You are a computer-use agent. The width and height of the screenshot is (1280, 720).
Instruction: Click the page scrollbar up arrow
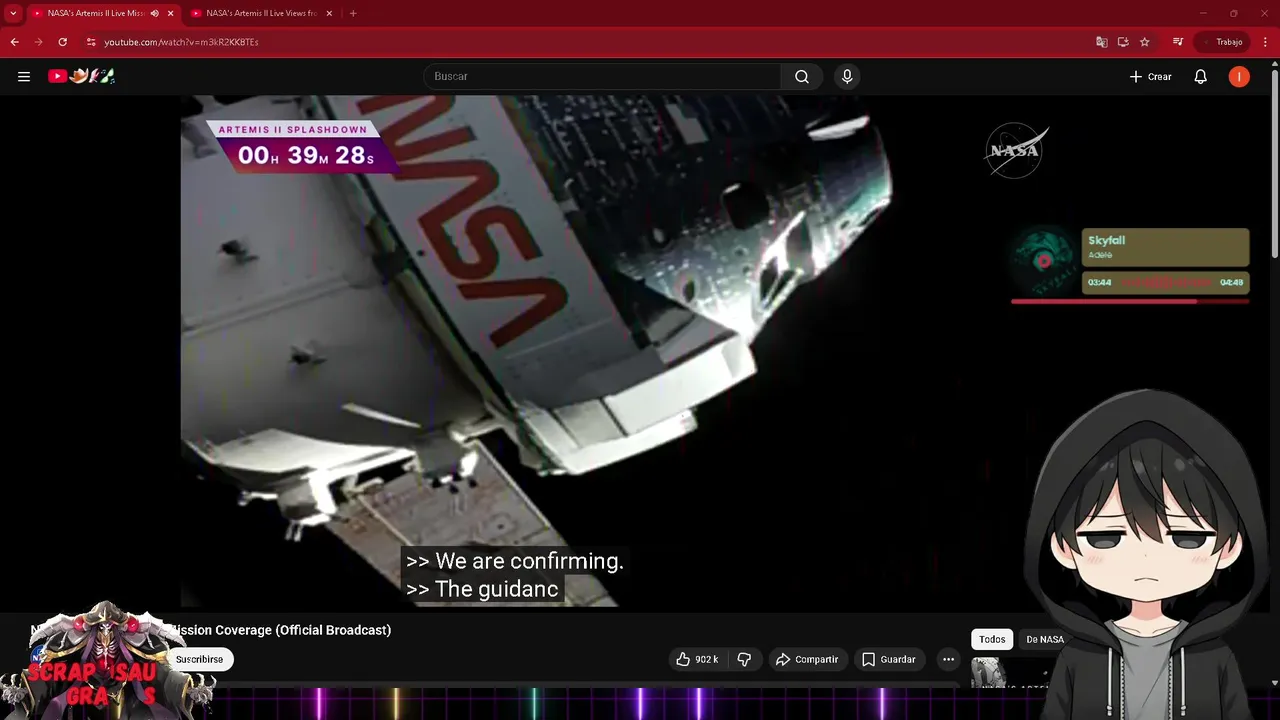coord(1274,65)
